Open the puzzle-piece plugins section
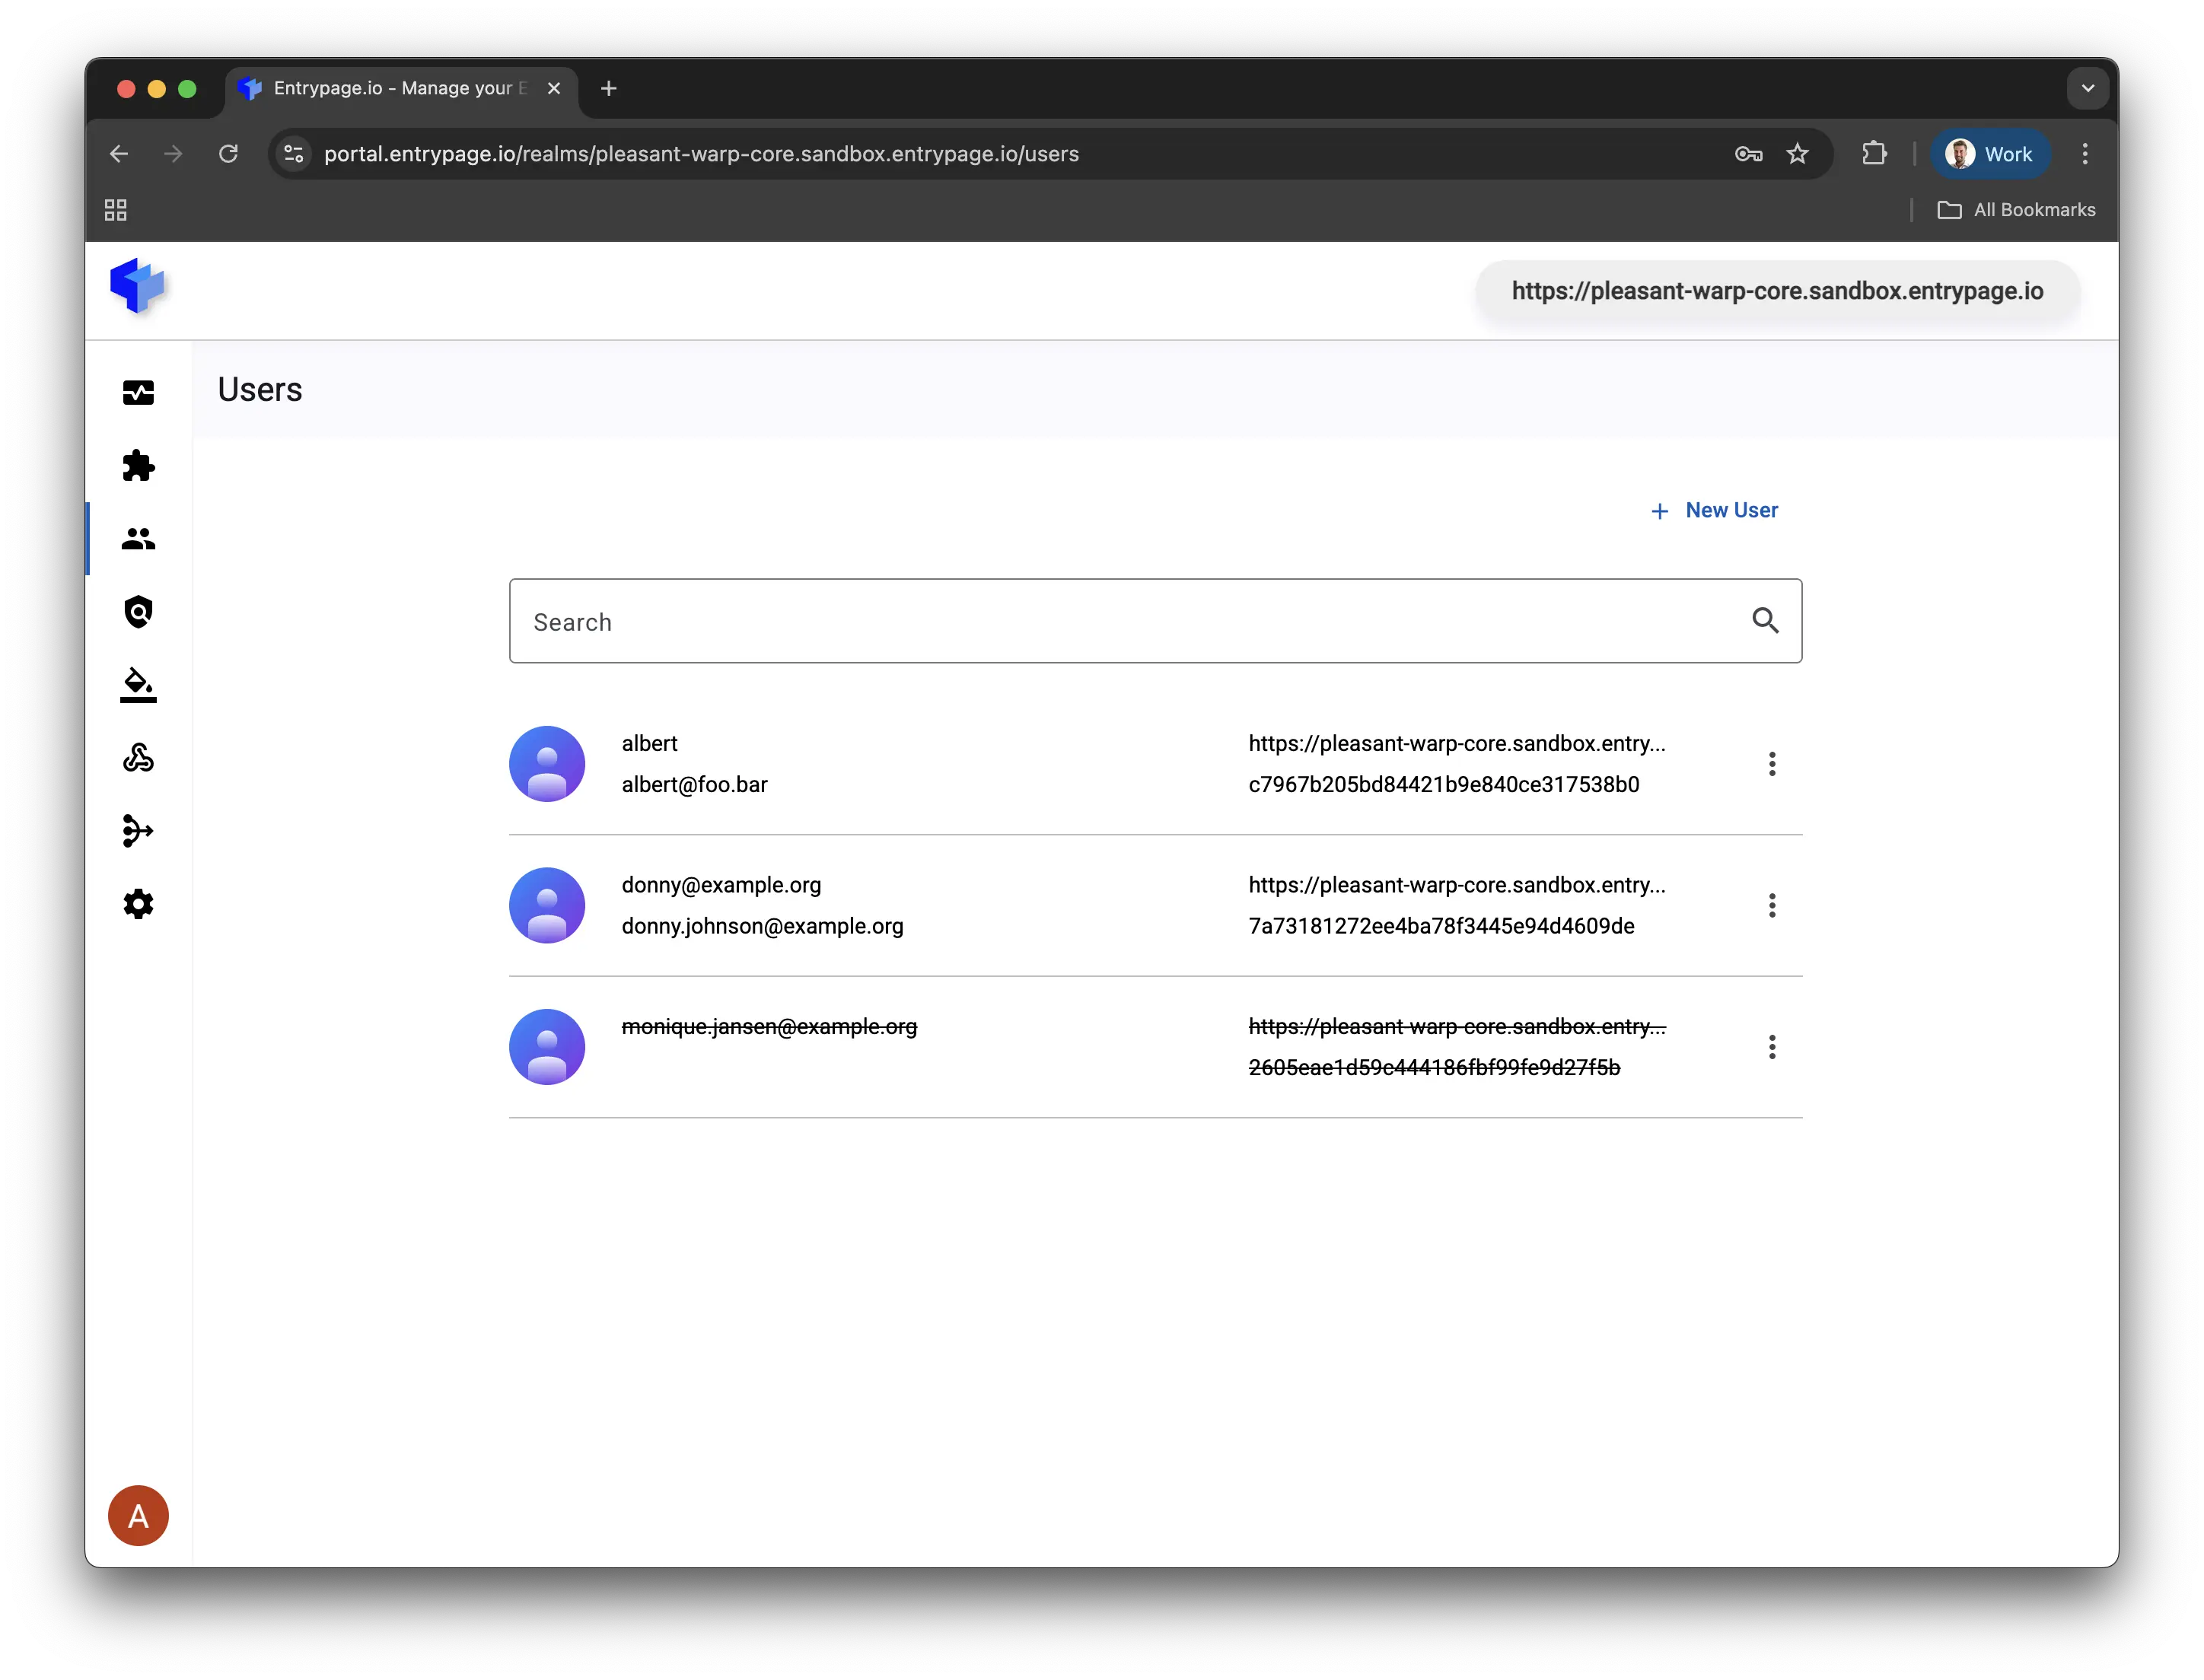Screen dimensions: 2204x1680 (x=138, y=465)
